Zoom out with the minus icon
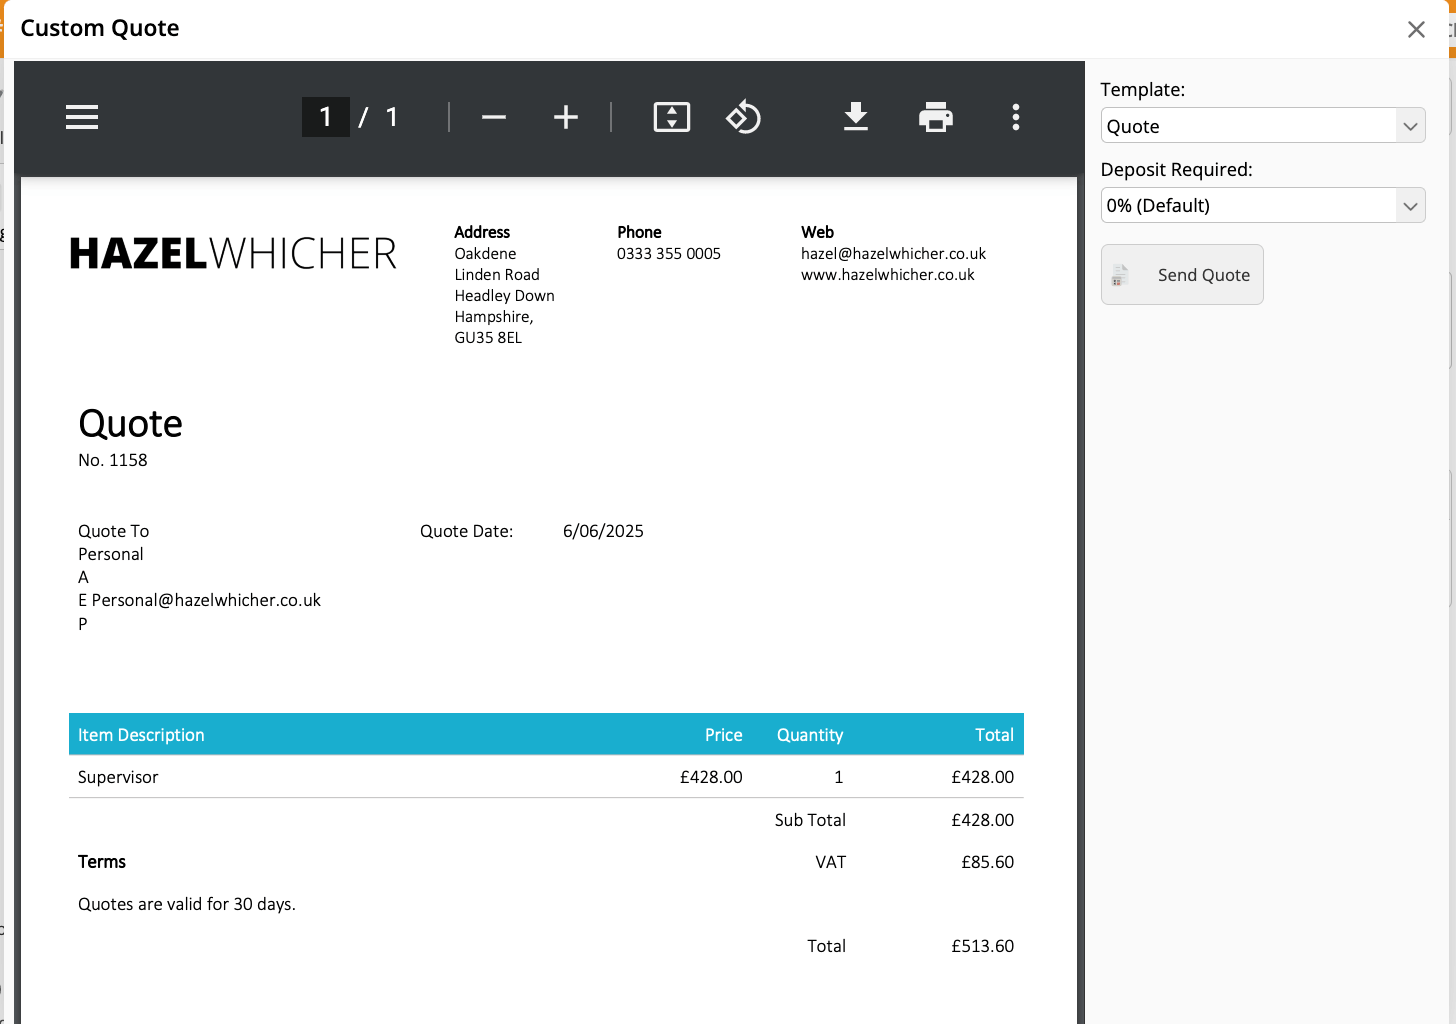Screen dimensions: 1456x1024 494,117
